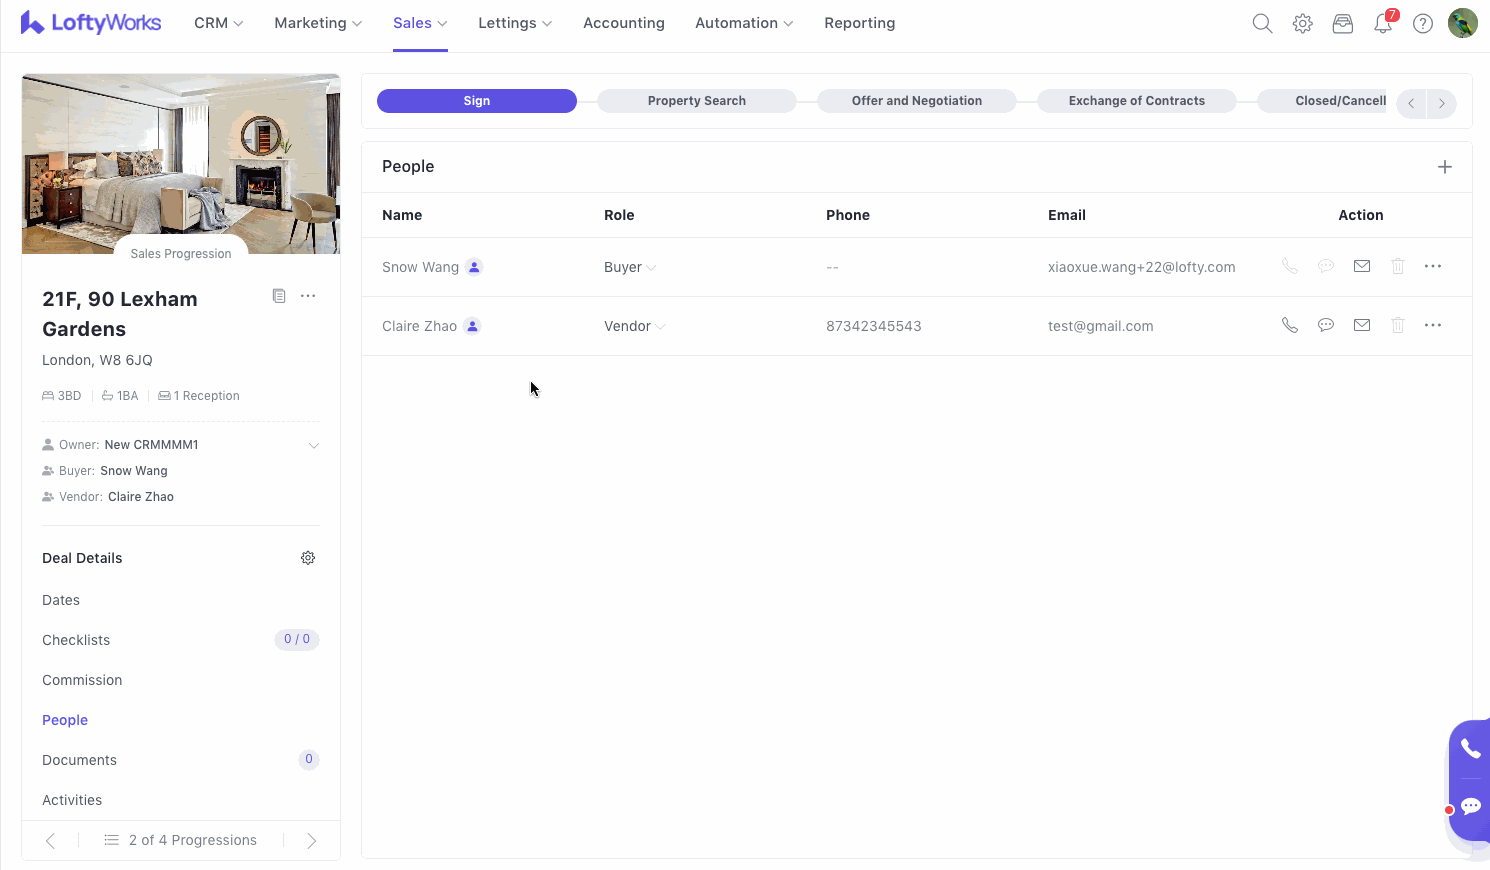Open the Vendor role dropdown for Claire Zhao
The height and width of the screenshot is (870, 1490).
point(634,326)
